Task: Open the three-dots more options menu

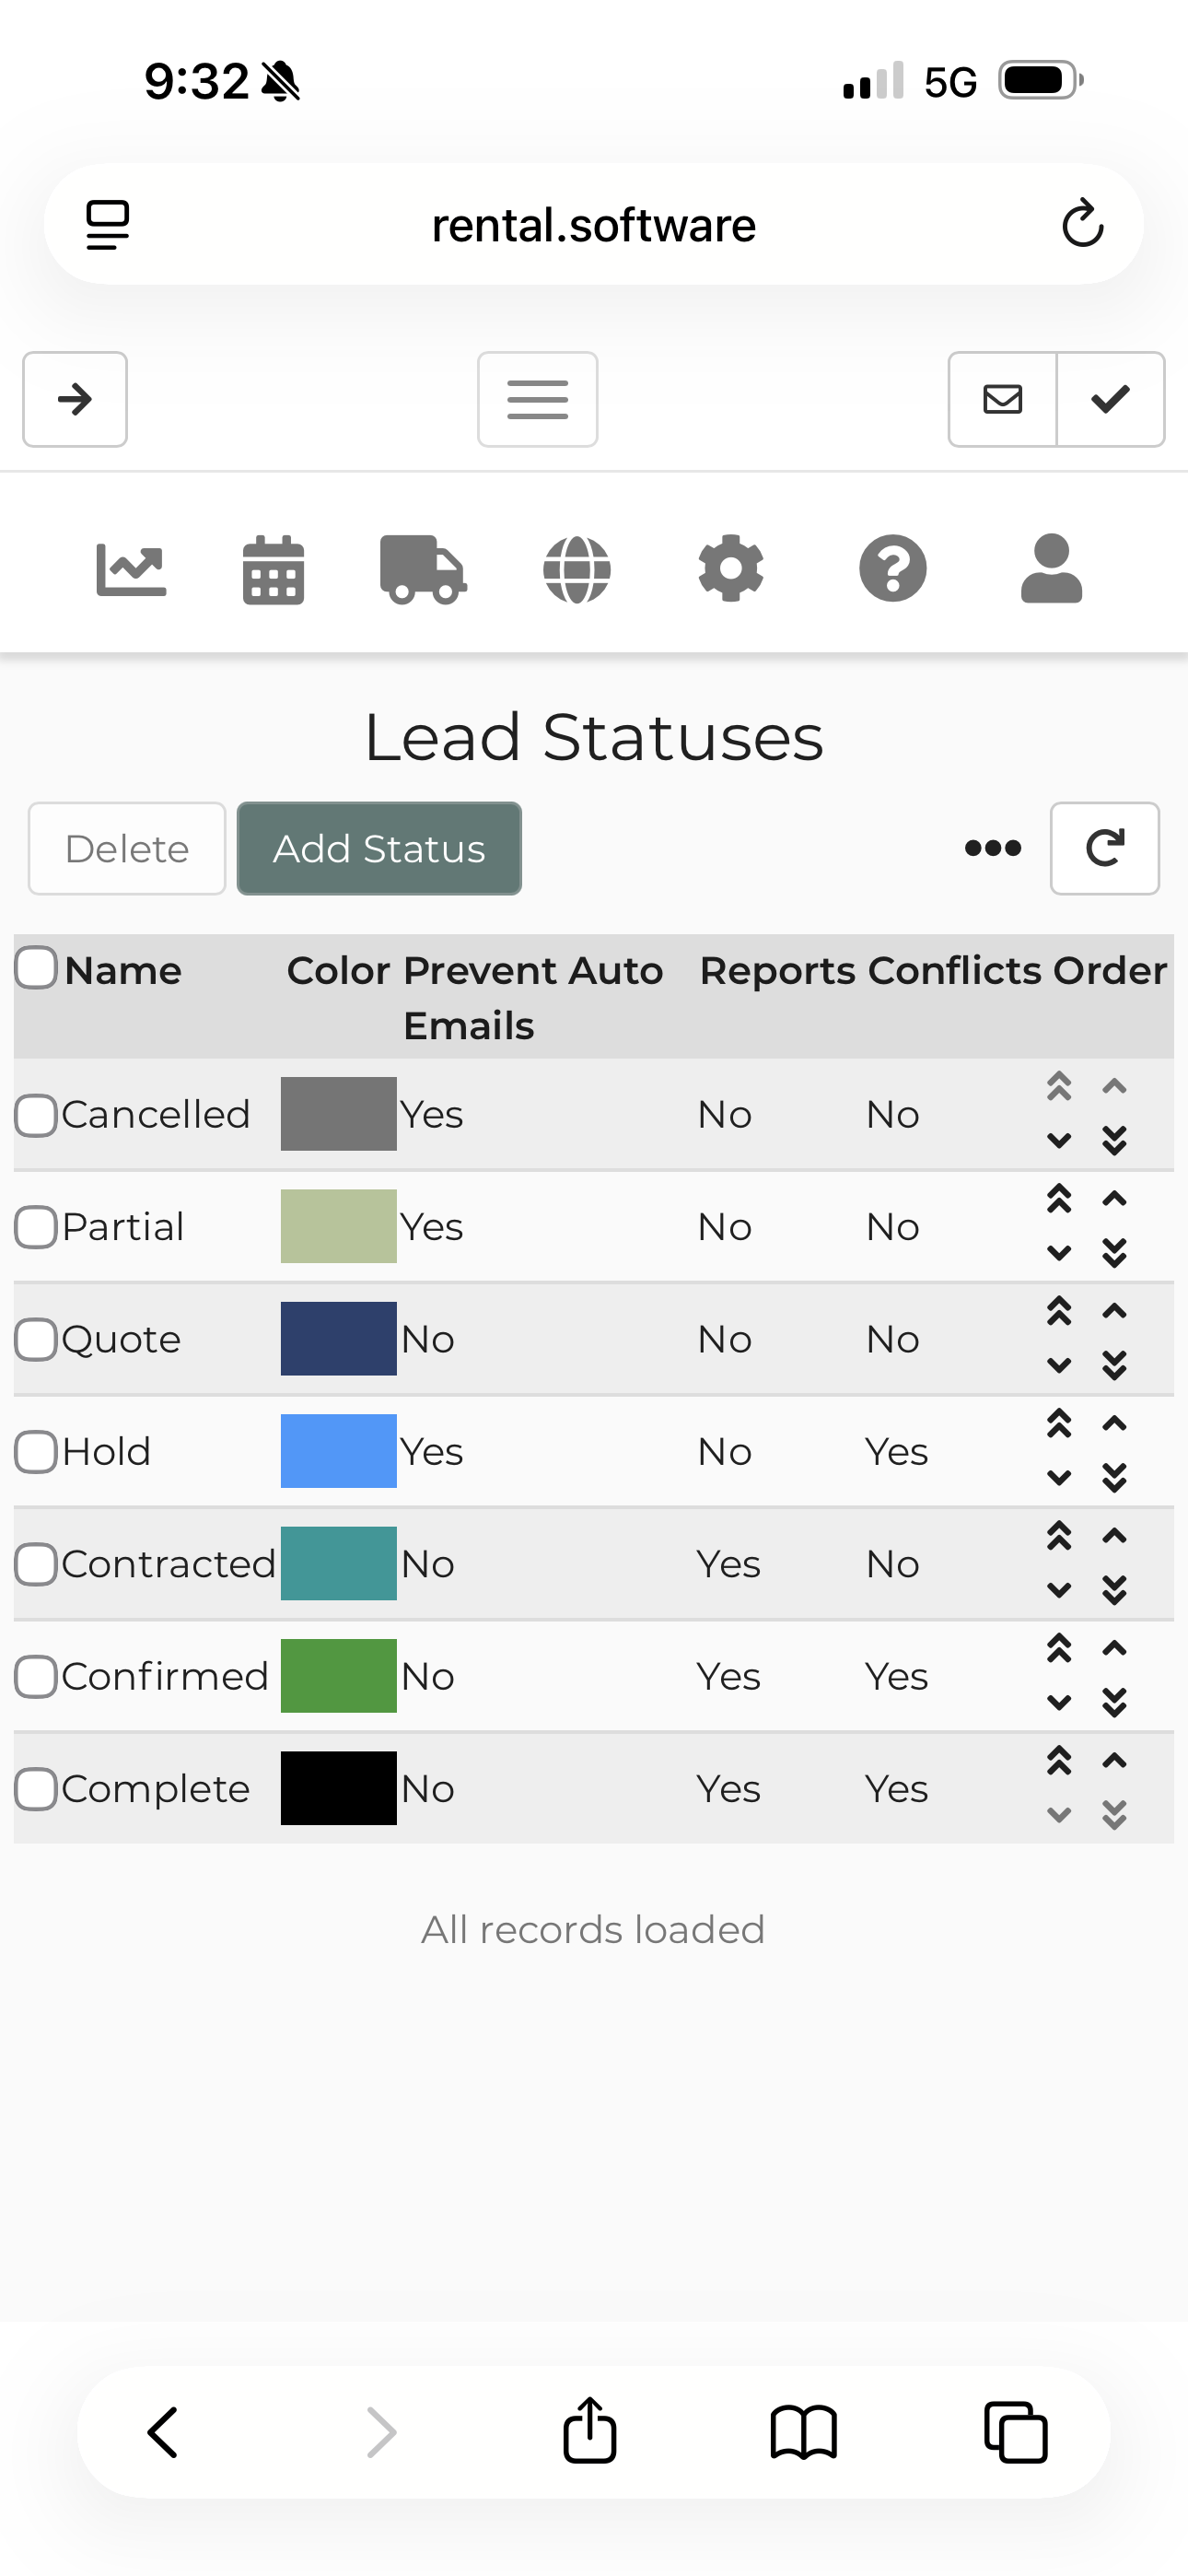Action: [992, 848]
